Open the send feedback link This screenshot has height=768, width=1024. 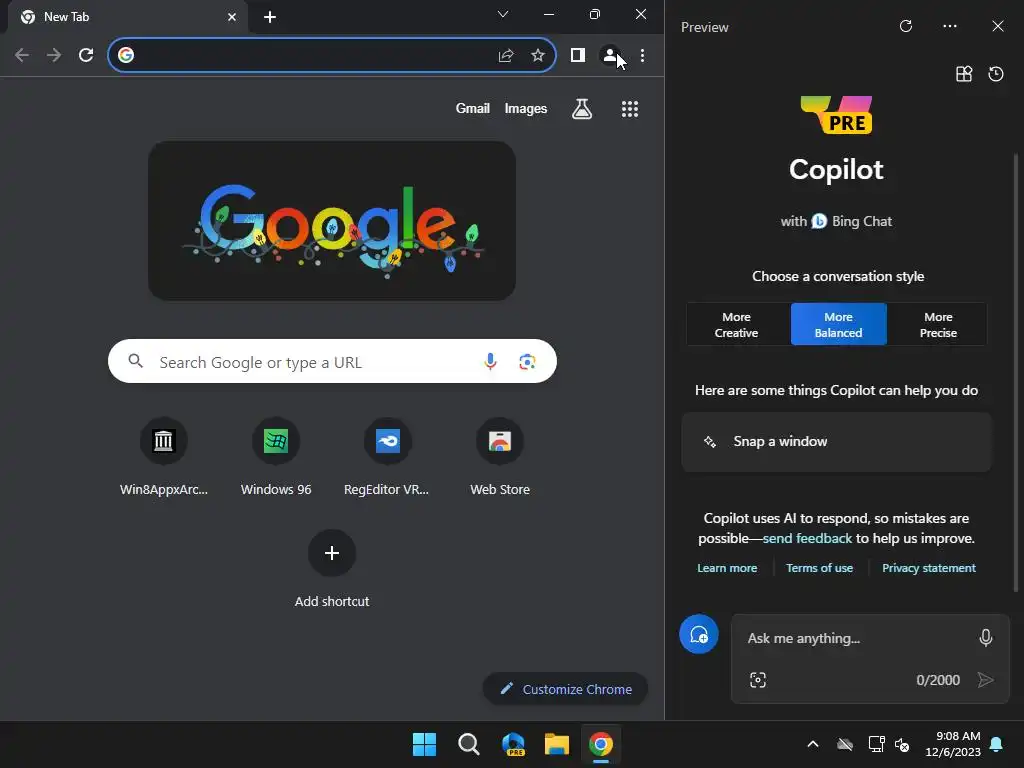tap(807, 538)
